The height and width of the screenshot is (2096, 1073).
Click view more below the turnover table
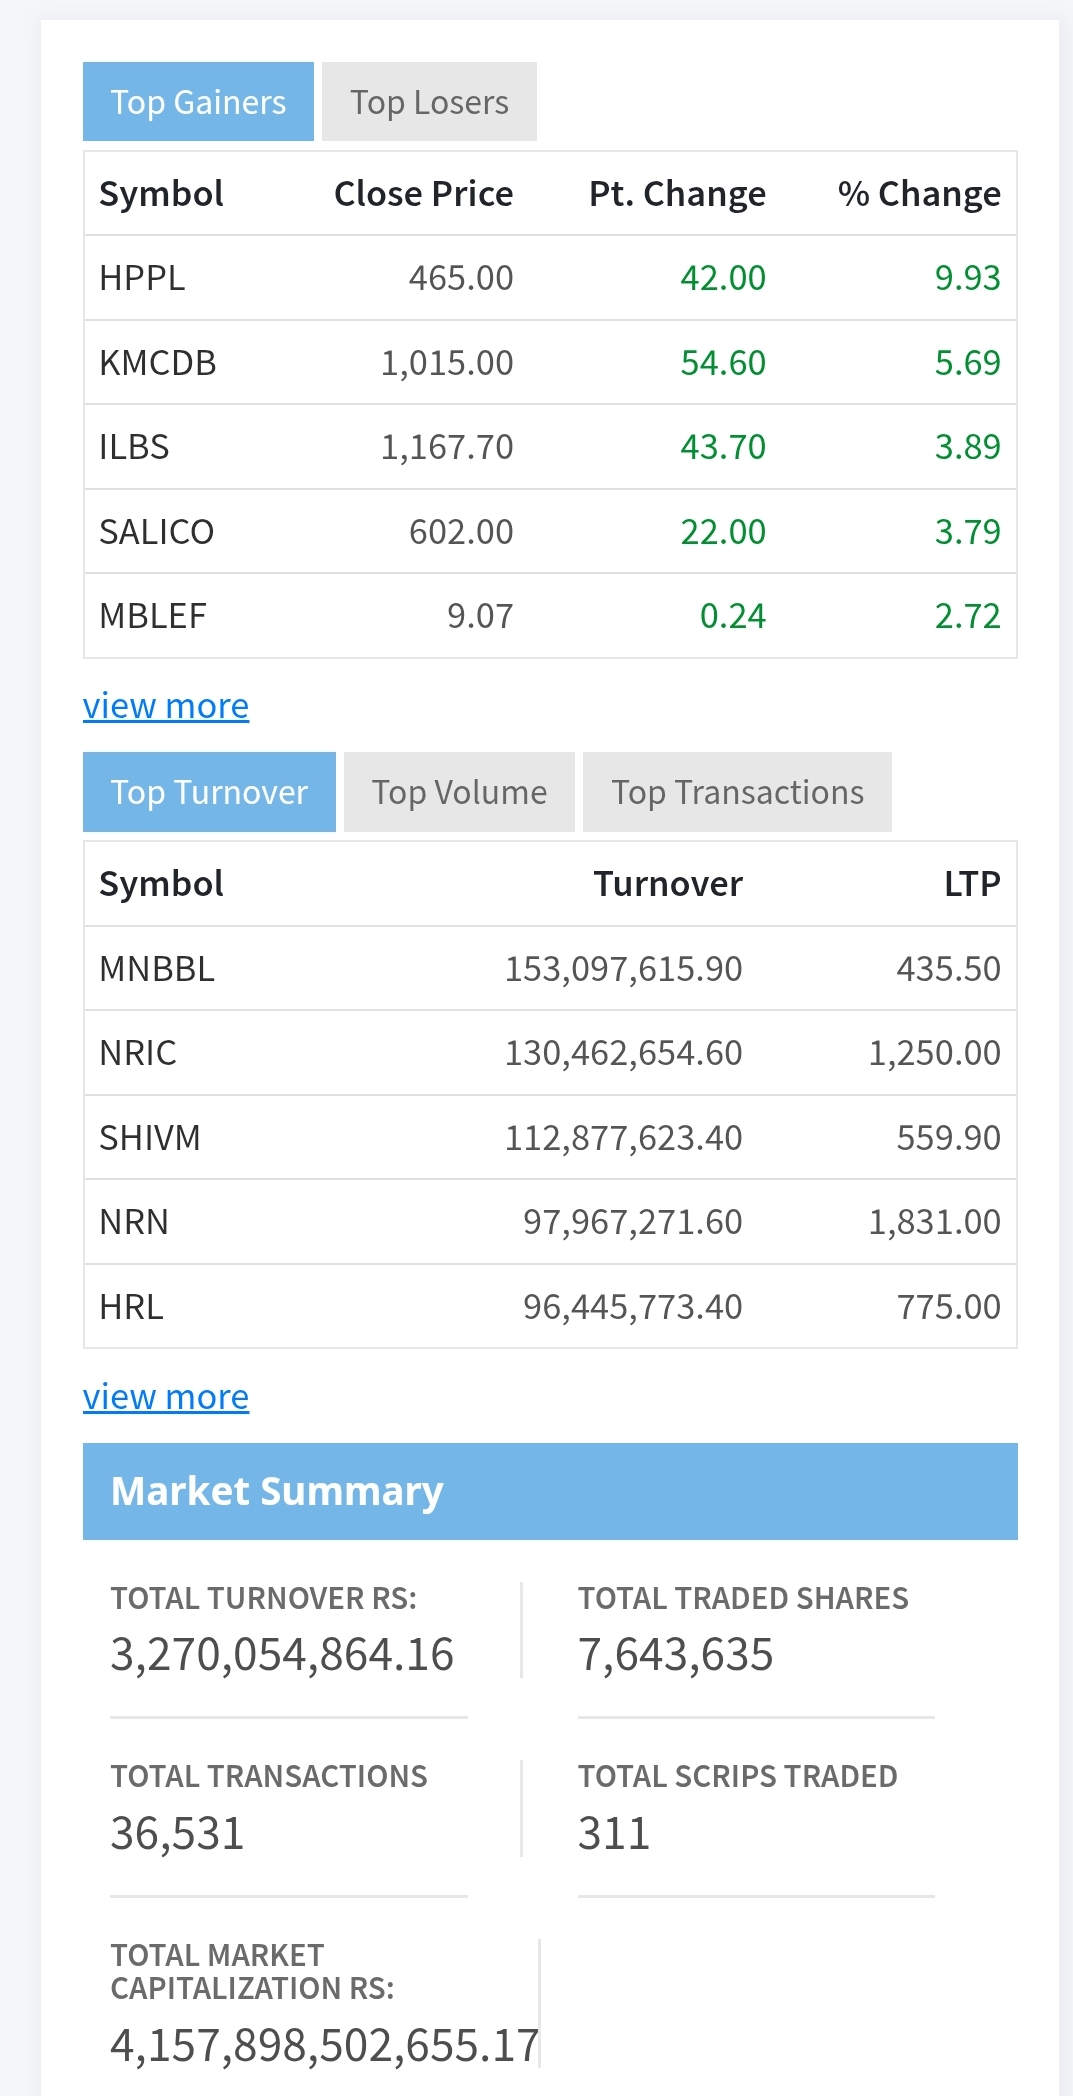[166, 1397]
